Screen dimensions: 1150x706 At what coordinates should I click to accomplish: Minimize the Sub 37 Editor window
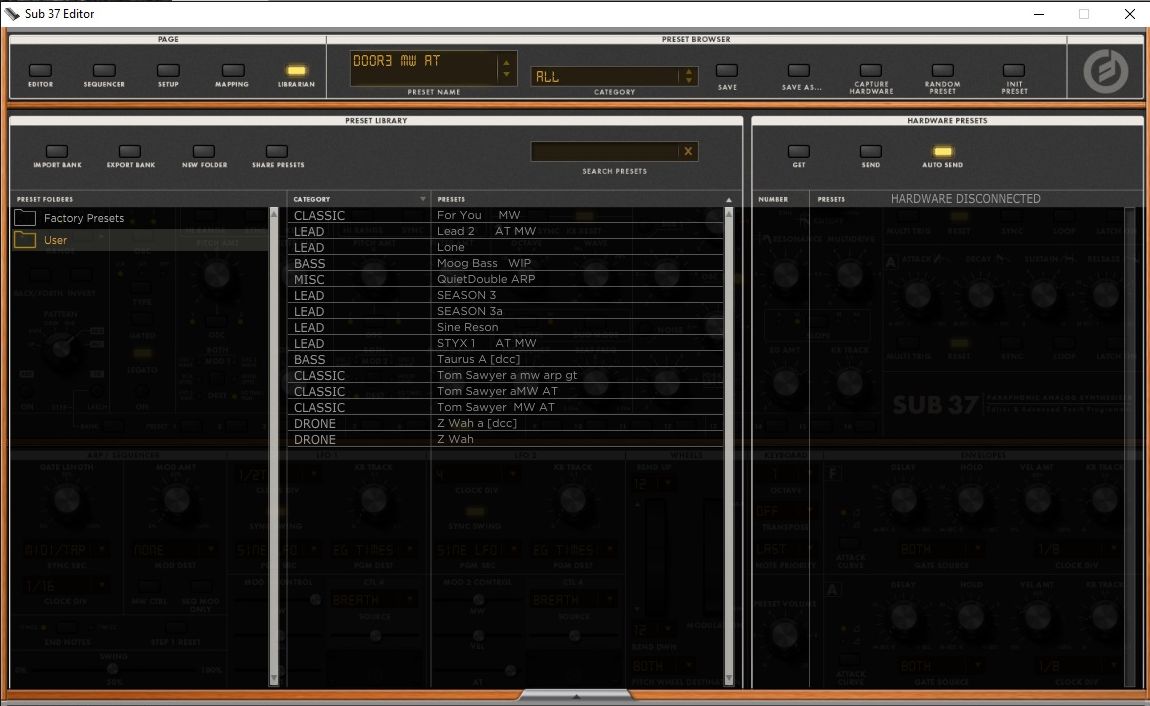click(x=1039, y=14)
